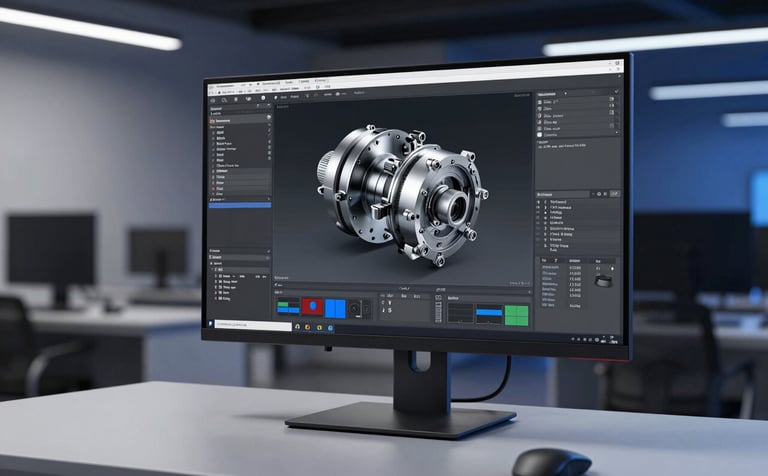Open the red thumbnail with the blue oval
Viewport: 768px width, 476px height.
point(312,307)
